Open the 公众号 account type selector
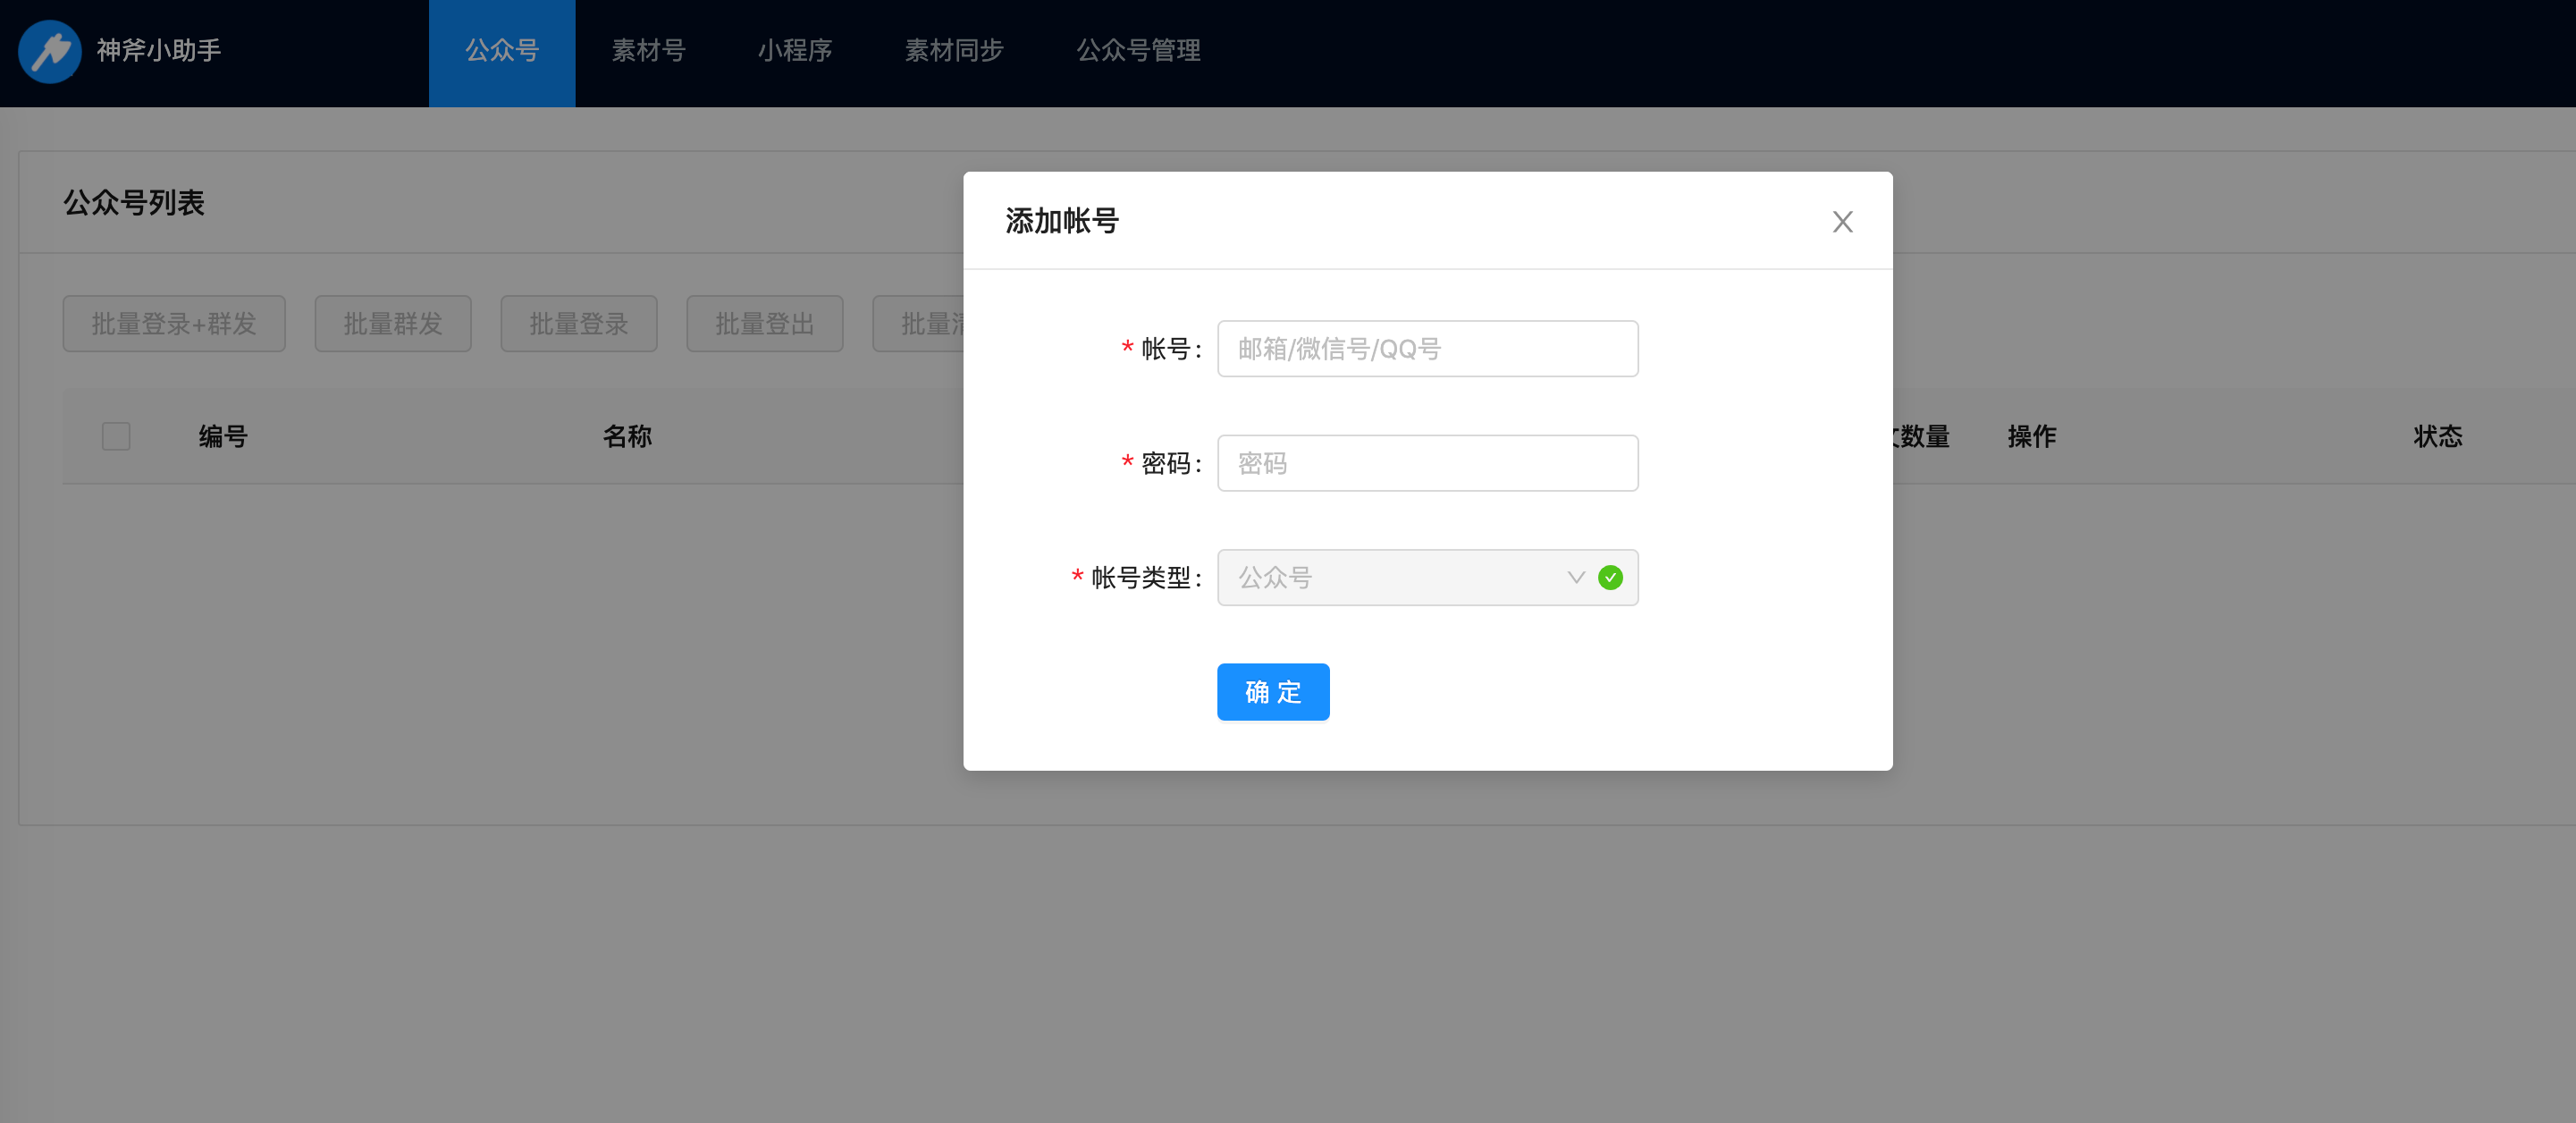2576x1123 pixels. click(x=1390, y=577)
